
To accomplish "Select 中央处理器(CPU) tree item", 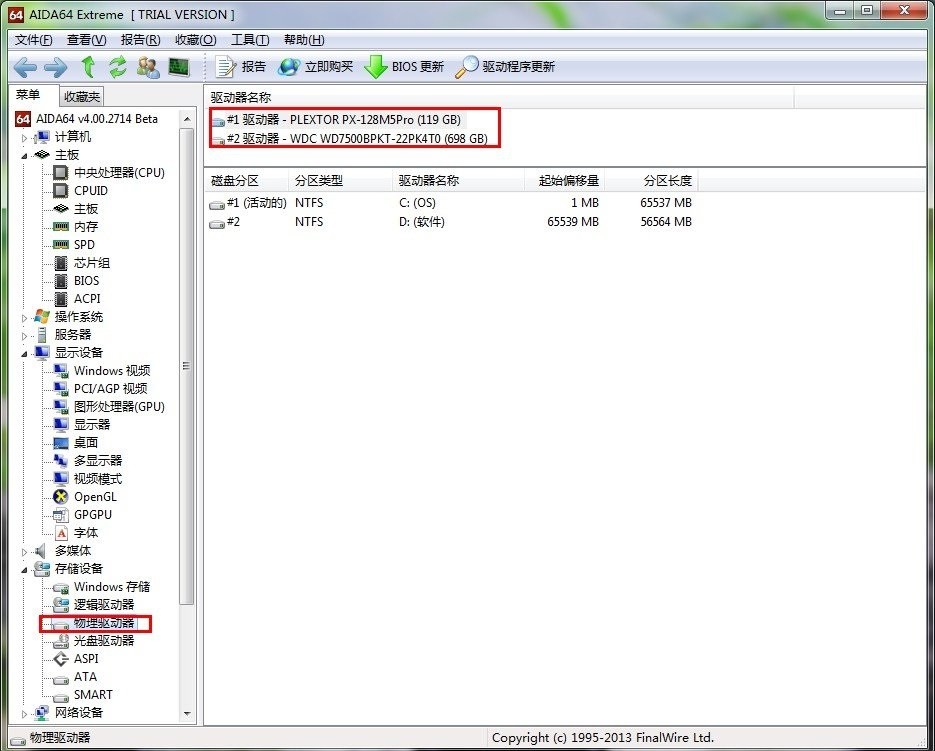I will 118,173.
